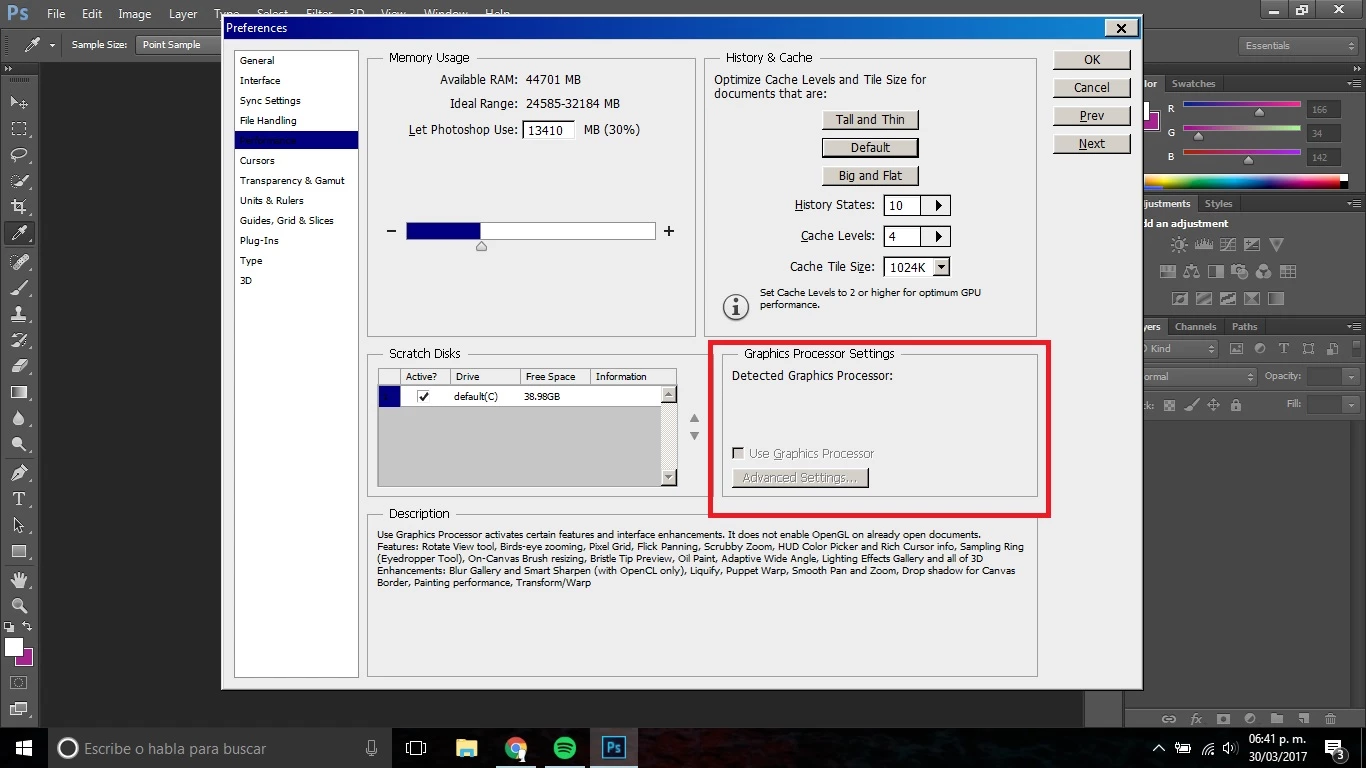The image size is (1366, 768).
Task: Open the layer Kind filter dropdown
Action: [x=1181, y=349]
